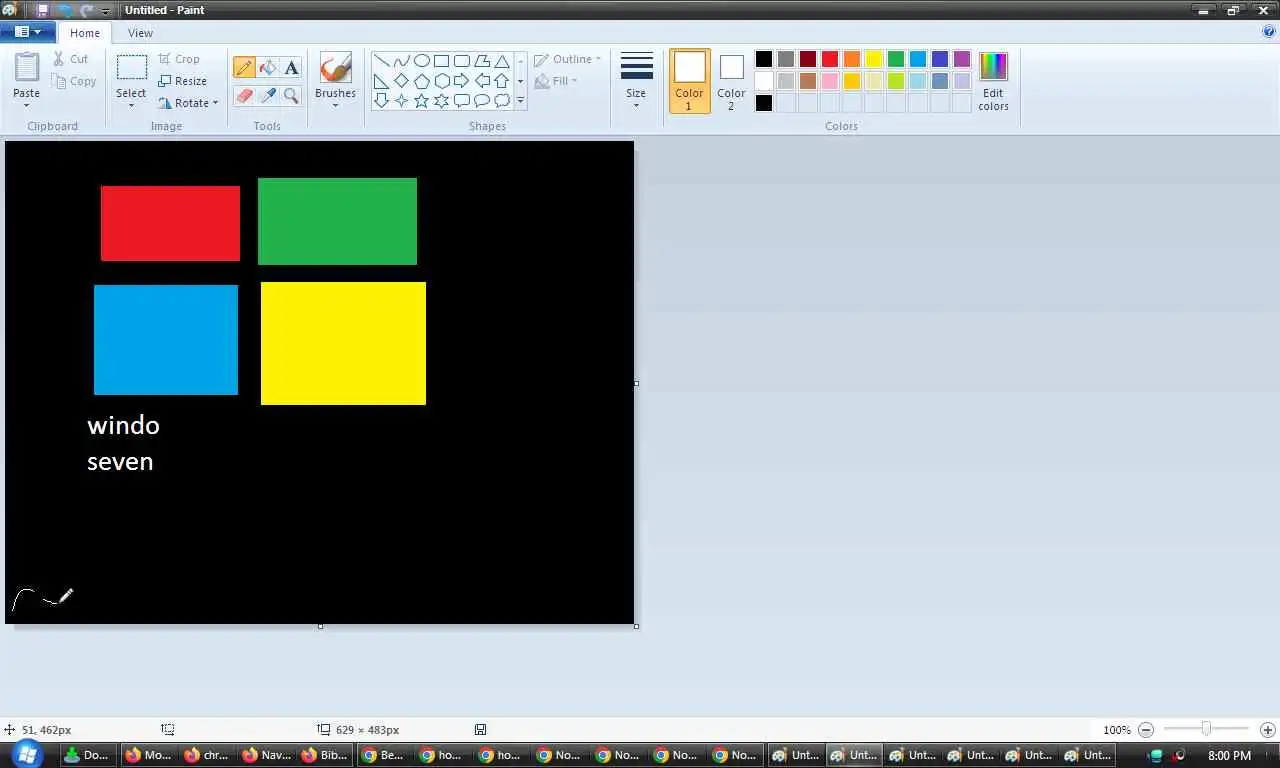Activate the Color 2 background selector
Screen dimensions: 1280x768
(731, 81)
